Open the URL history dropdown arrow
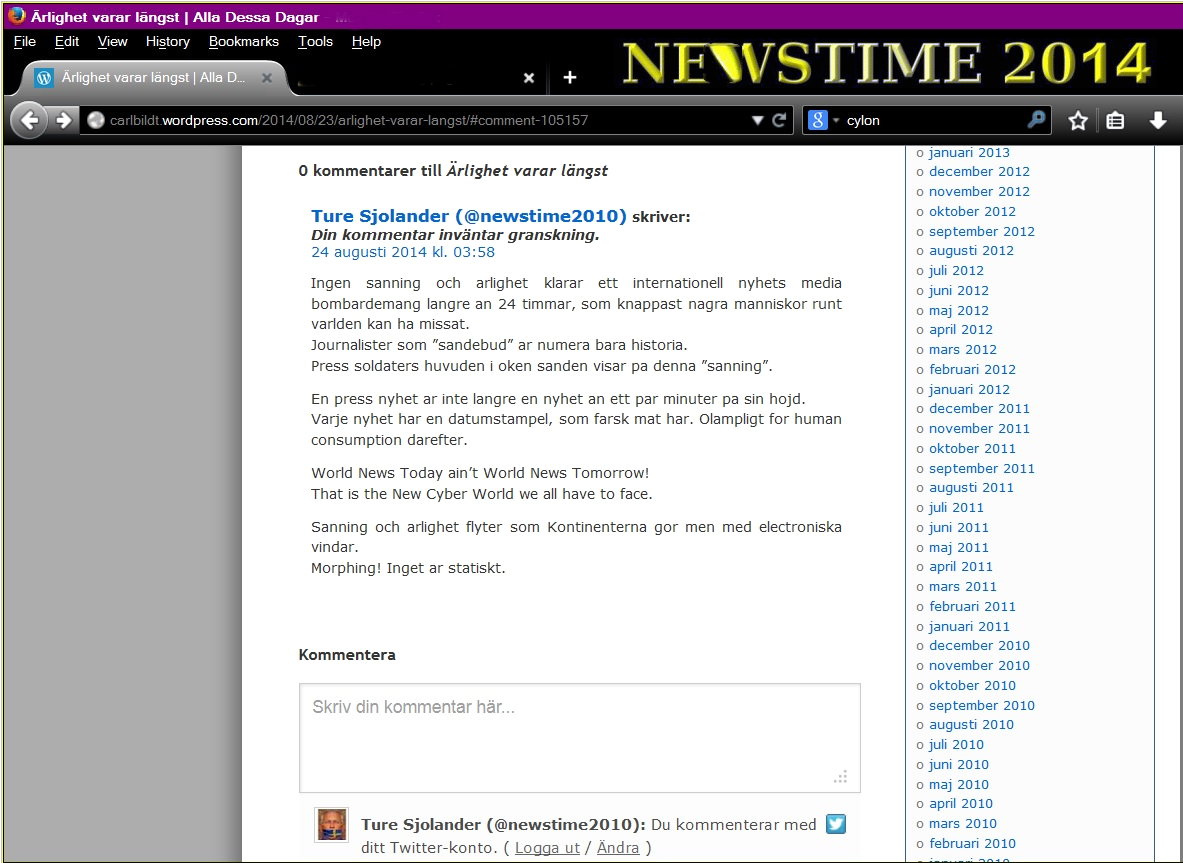This screenshot has height=863, width=1183. [x=757, y=120]
